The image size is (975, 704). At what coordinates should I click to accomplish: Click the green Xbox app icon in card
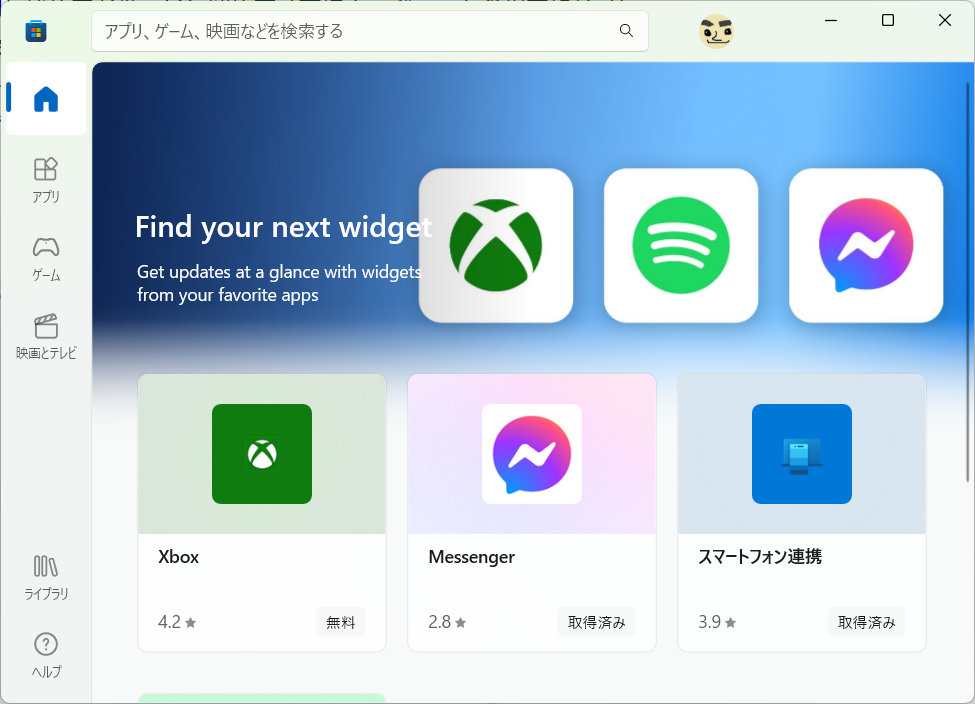[262, 454]
